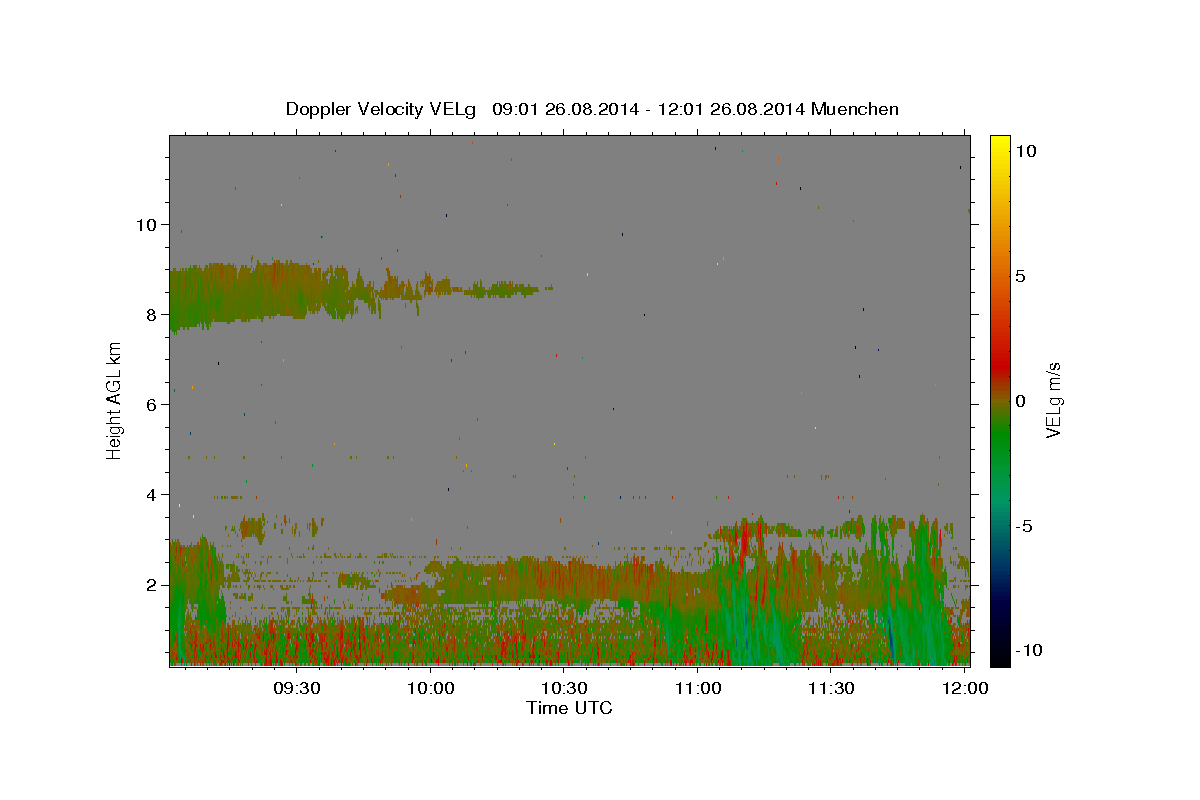The height and width of the screenshot is (800, 1200).
Task: Click the 'Height AGL km' axis label
Action: point(115,400)
